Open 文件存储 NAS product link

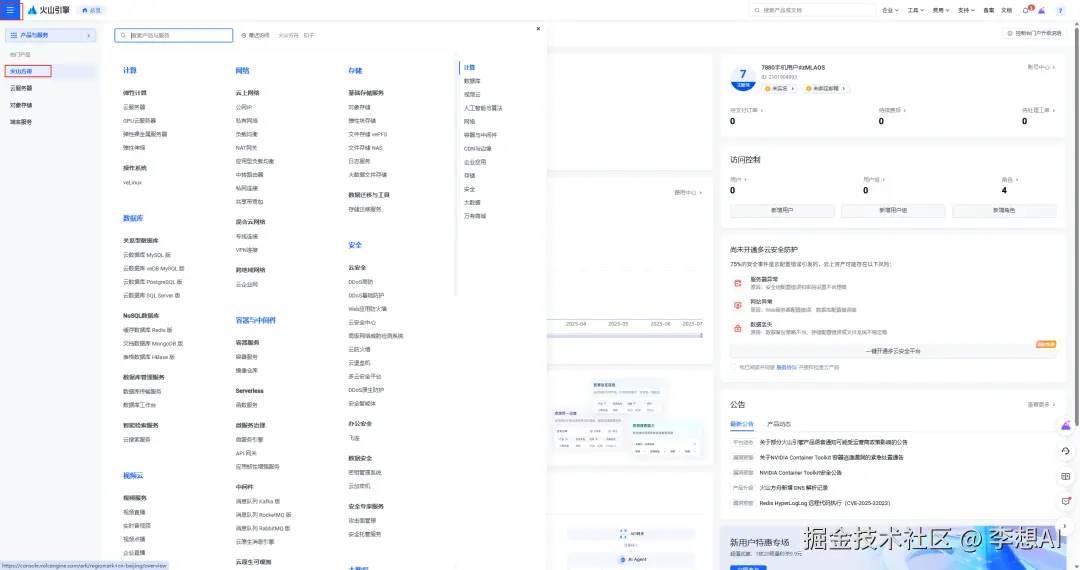(x=365, y=147)
